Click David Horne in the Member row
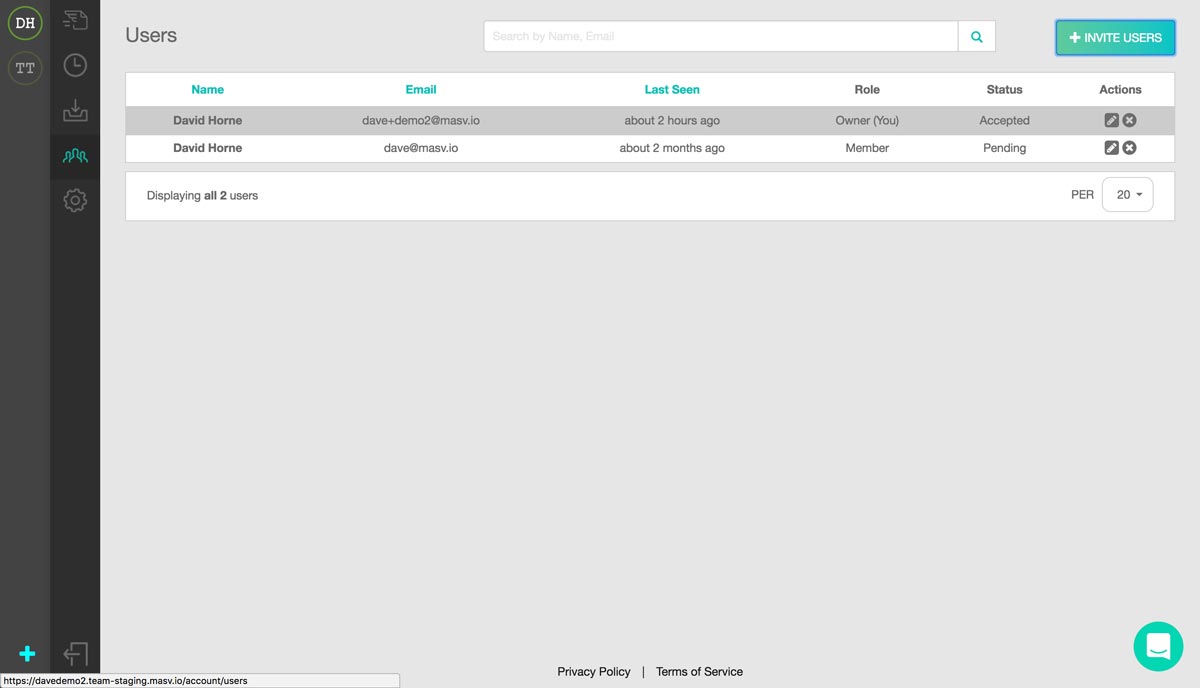This screenshot has height=688, width=1200. point(207,148)
